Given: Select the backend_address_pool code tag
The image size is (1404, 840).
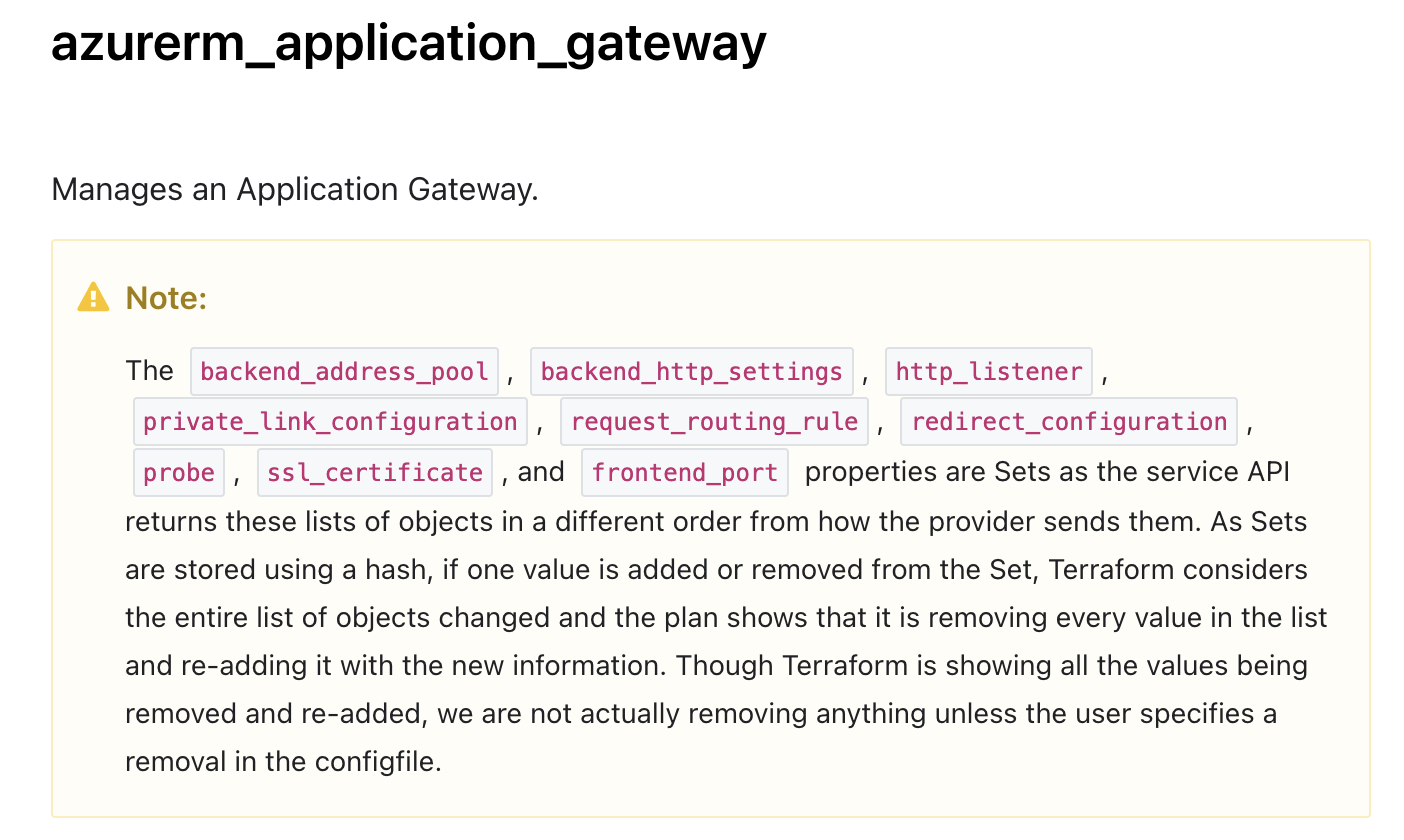Looking at the screenshot, I should (x=344, y=372).
